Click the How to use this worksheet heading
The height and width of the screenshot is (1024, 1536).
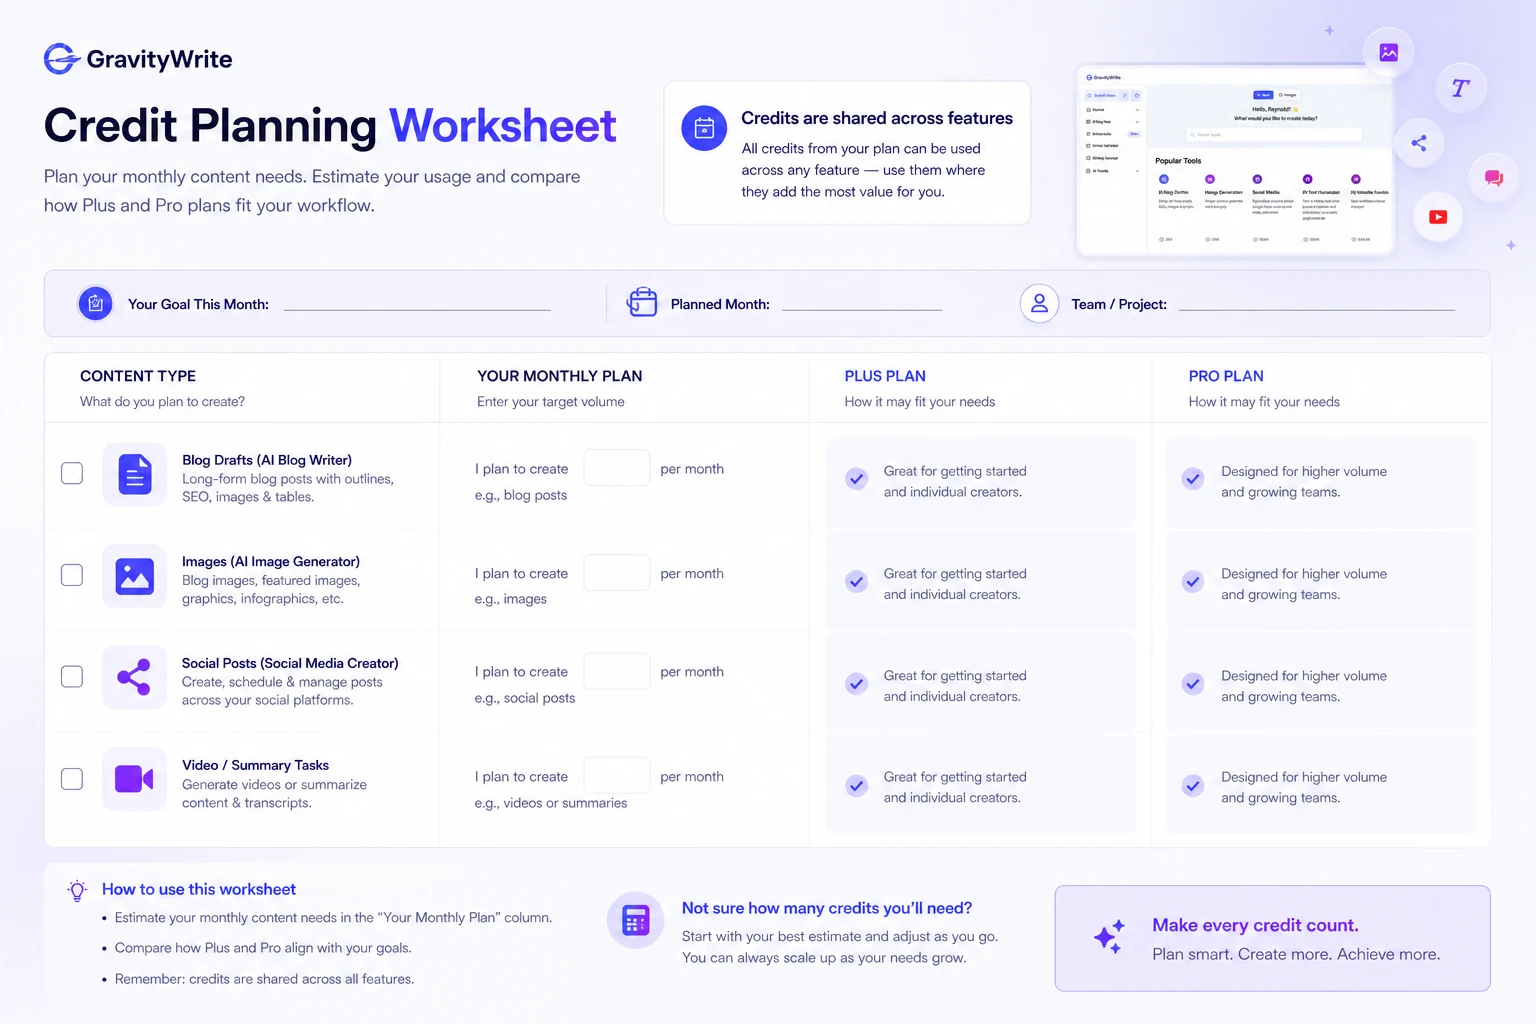(x=199, y=889)
